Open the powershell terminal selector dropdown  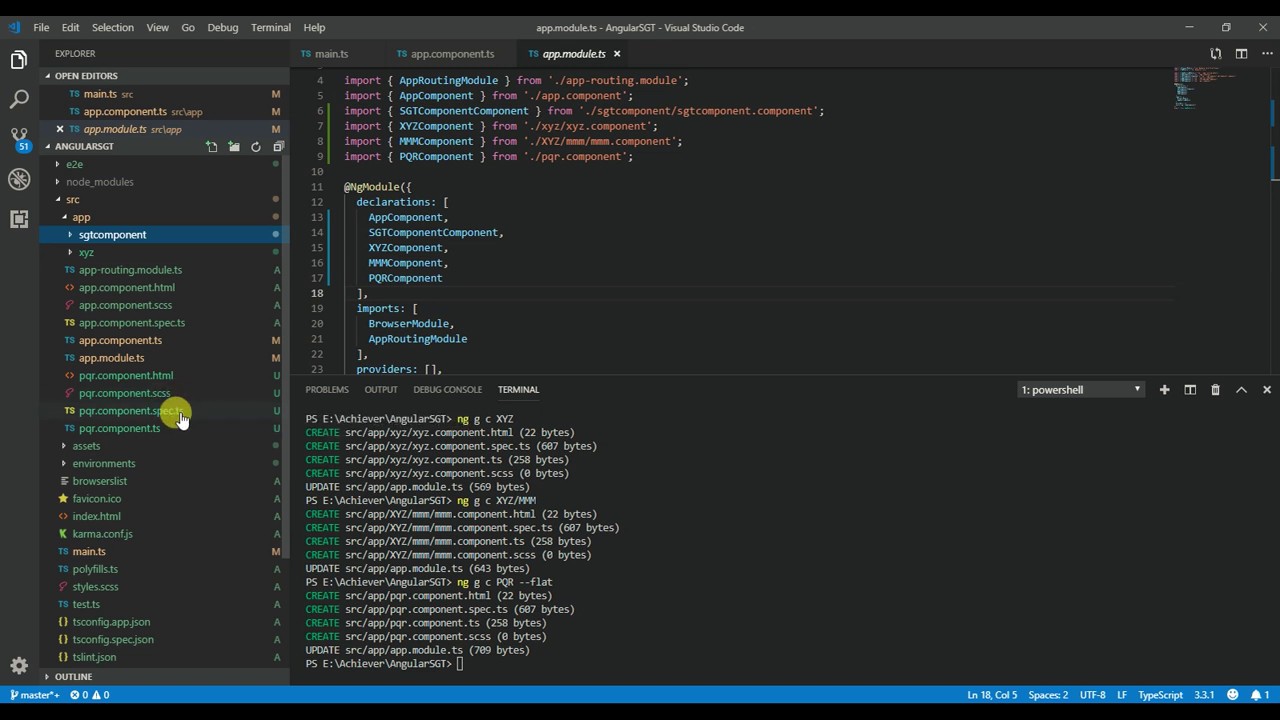1080,390
